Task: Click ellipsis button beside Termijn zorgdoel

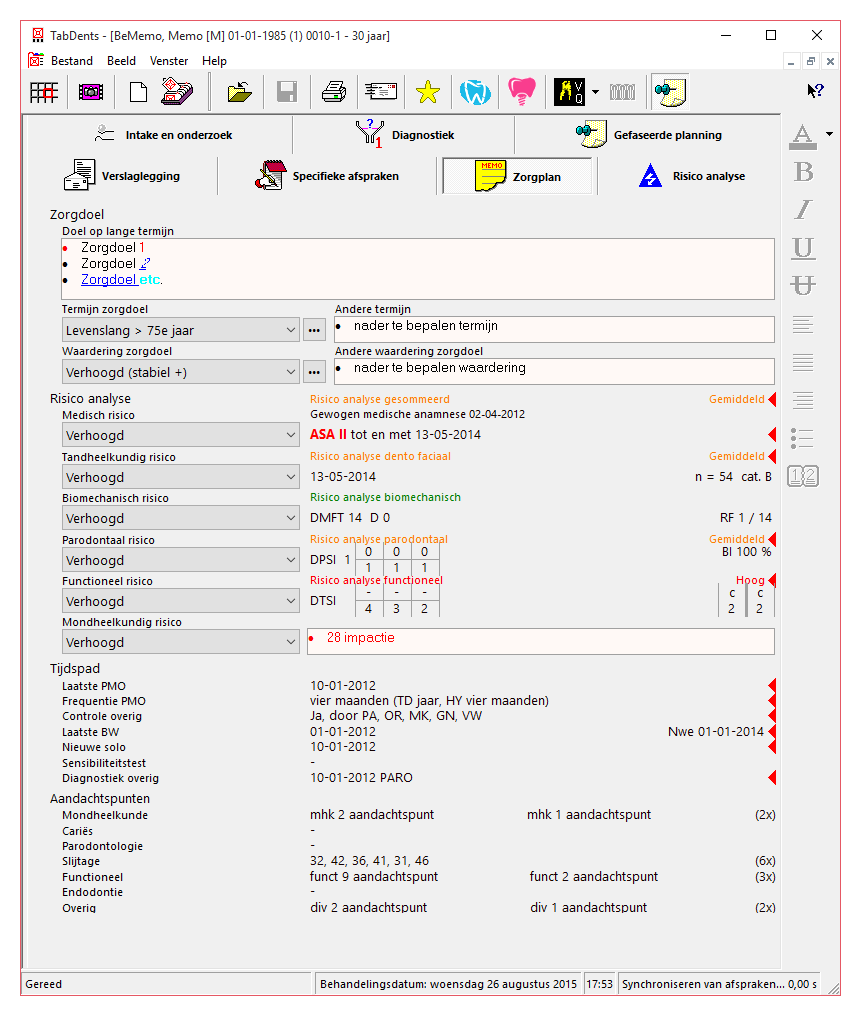Action: click(314, 330)
